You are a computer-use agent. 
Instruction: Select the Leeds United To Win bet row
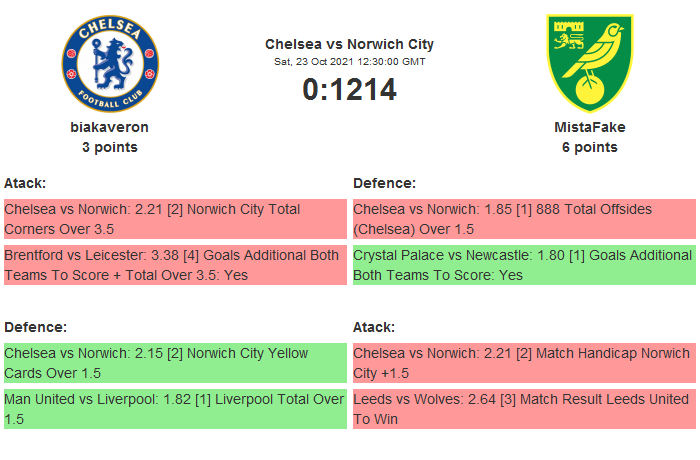pyautogui.click(x=523, y=409)
